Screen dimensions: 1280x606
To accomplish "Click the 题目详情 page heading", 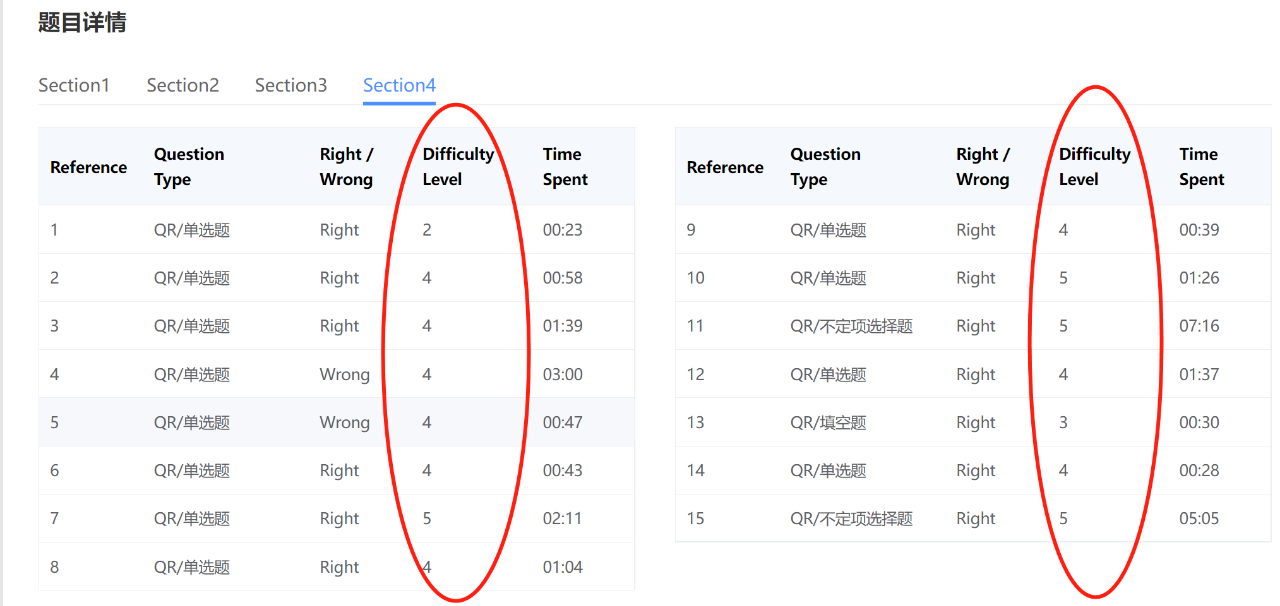I will [x=82, y=22].
